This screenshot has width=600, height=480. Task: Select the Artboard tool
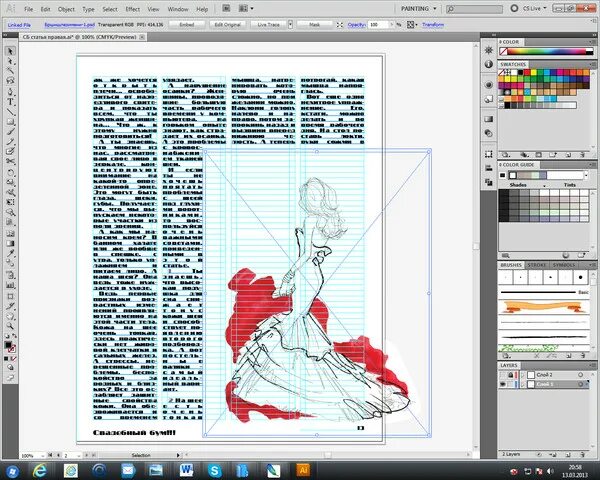pos(10,296)
